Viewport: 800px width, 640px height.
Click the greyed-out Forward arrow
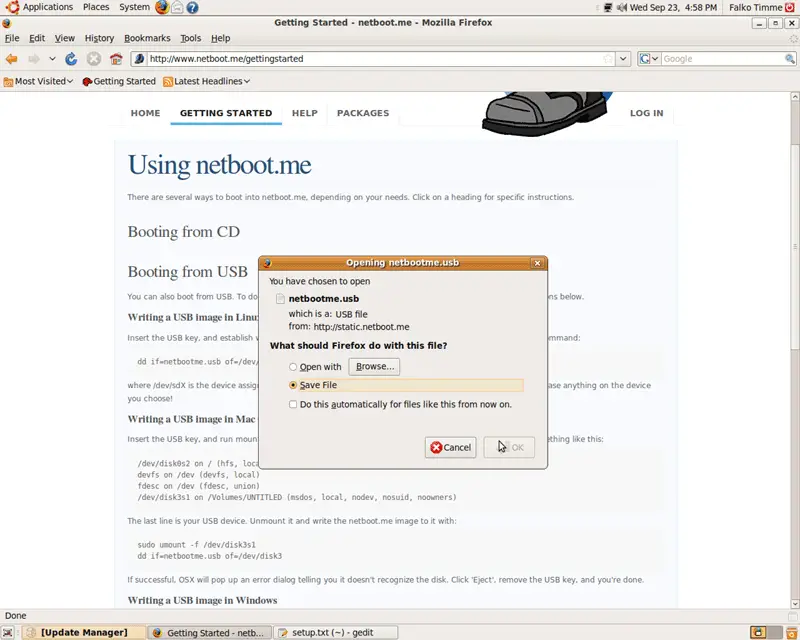point(34,59)
